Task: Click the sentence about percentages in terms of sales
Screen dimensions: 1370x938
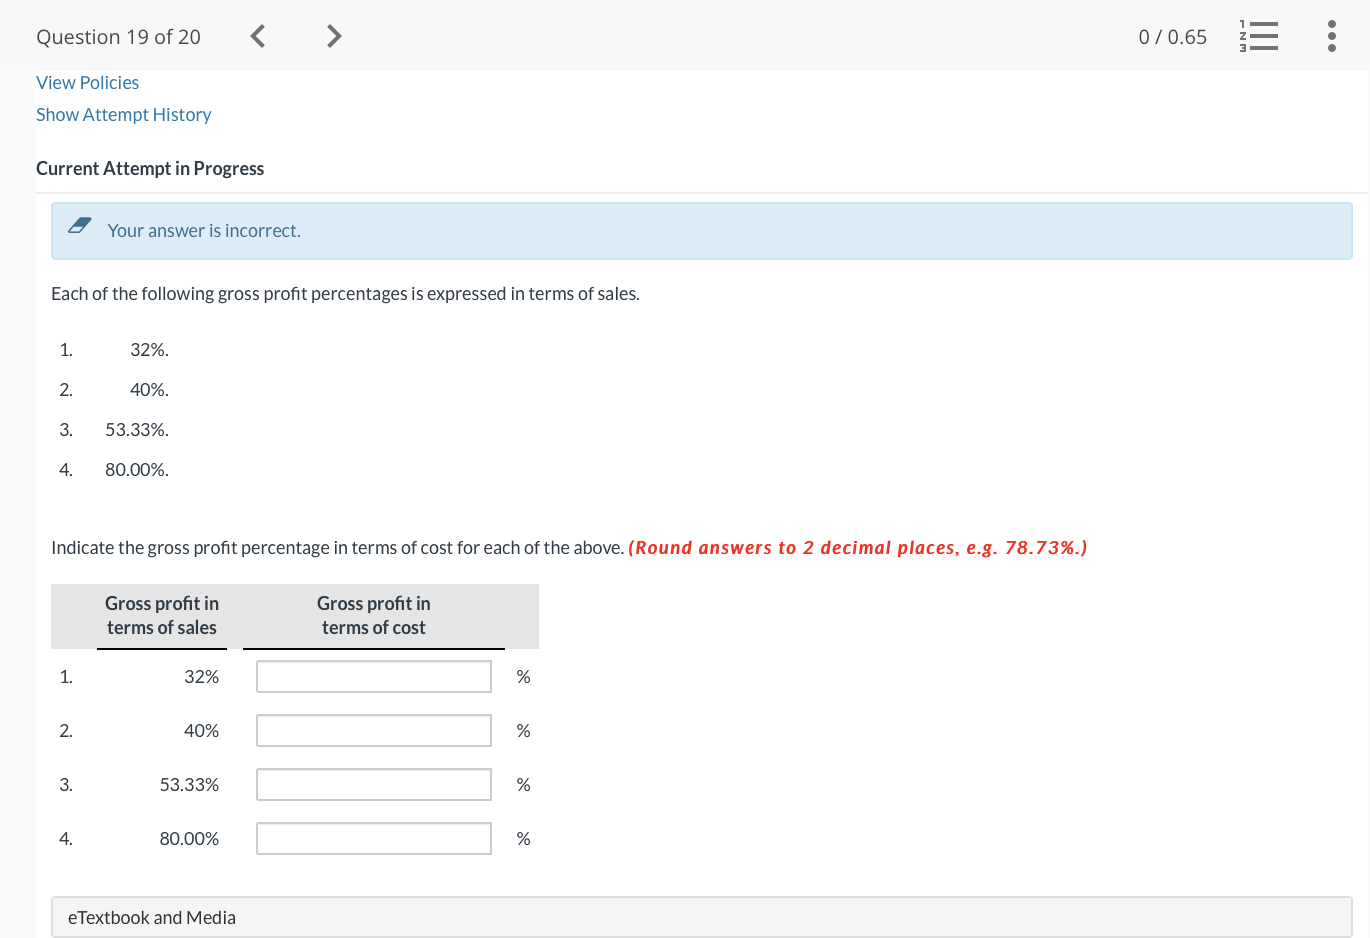Action: 345,294
